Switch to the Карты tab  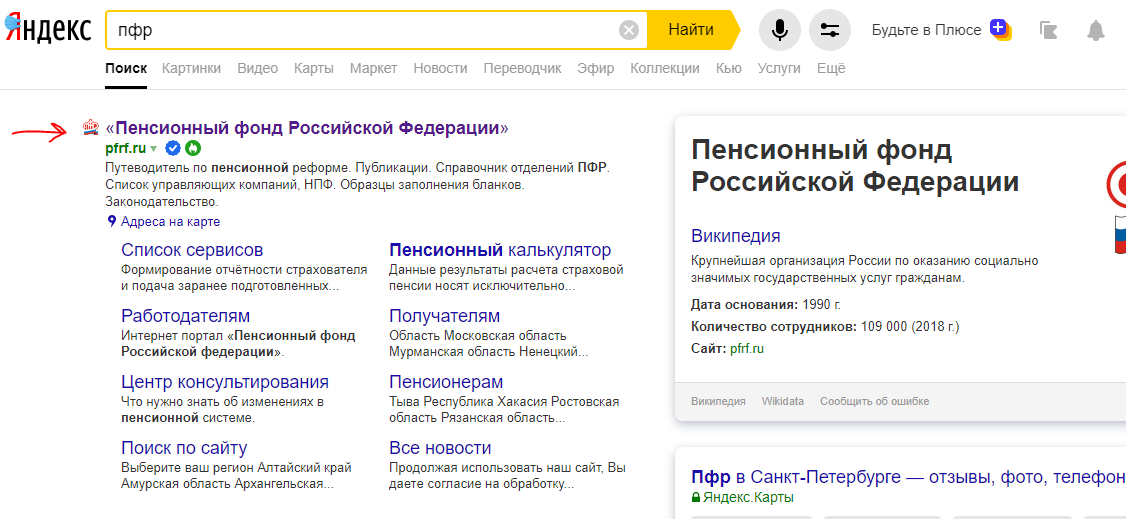coord(314,68)
